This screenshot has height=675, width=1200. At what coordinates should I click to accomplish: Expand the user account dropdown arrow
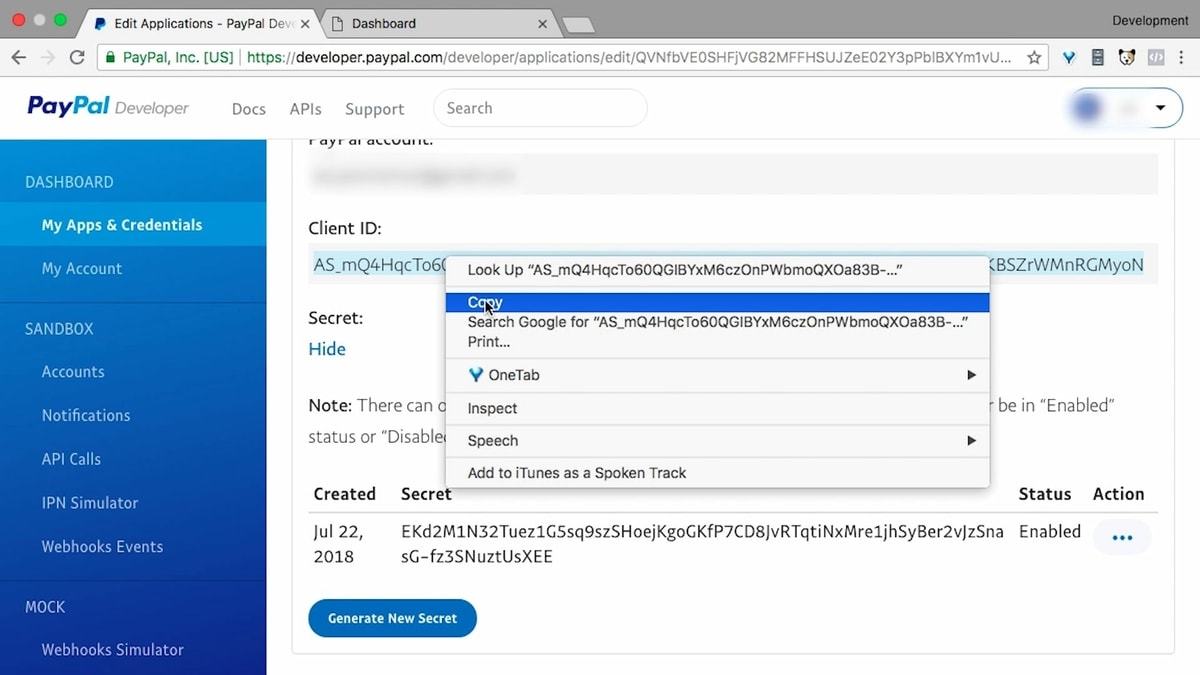(1160, 108)
